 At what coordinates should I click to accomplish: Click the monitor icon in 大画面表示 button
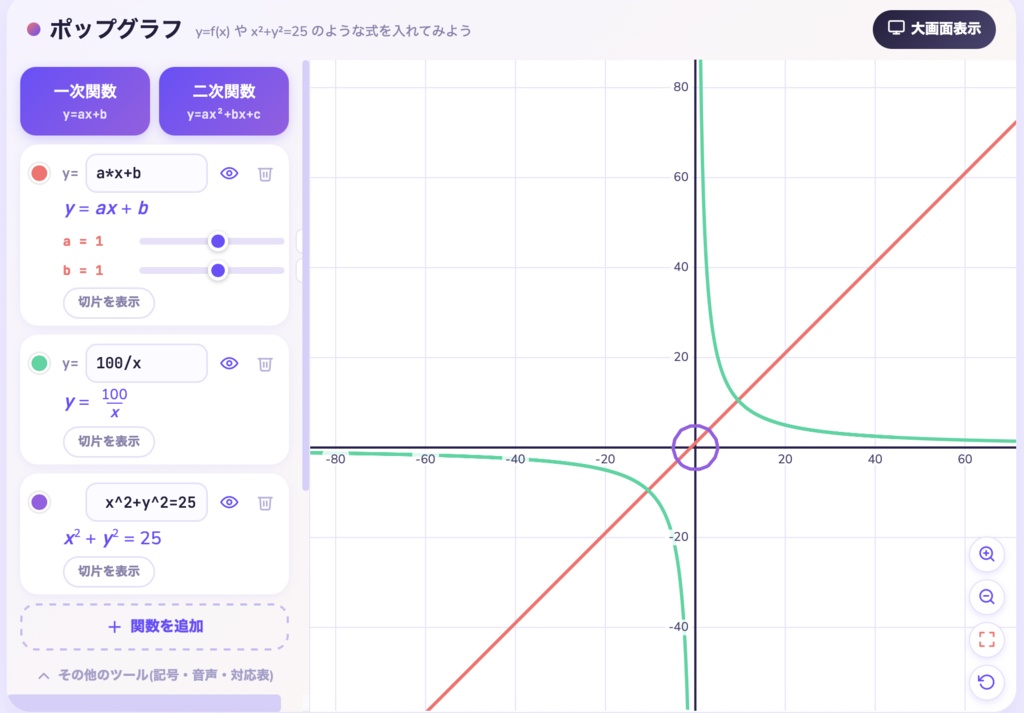click(896, 28)
